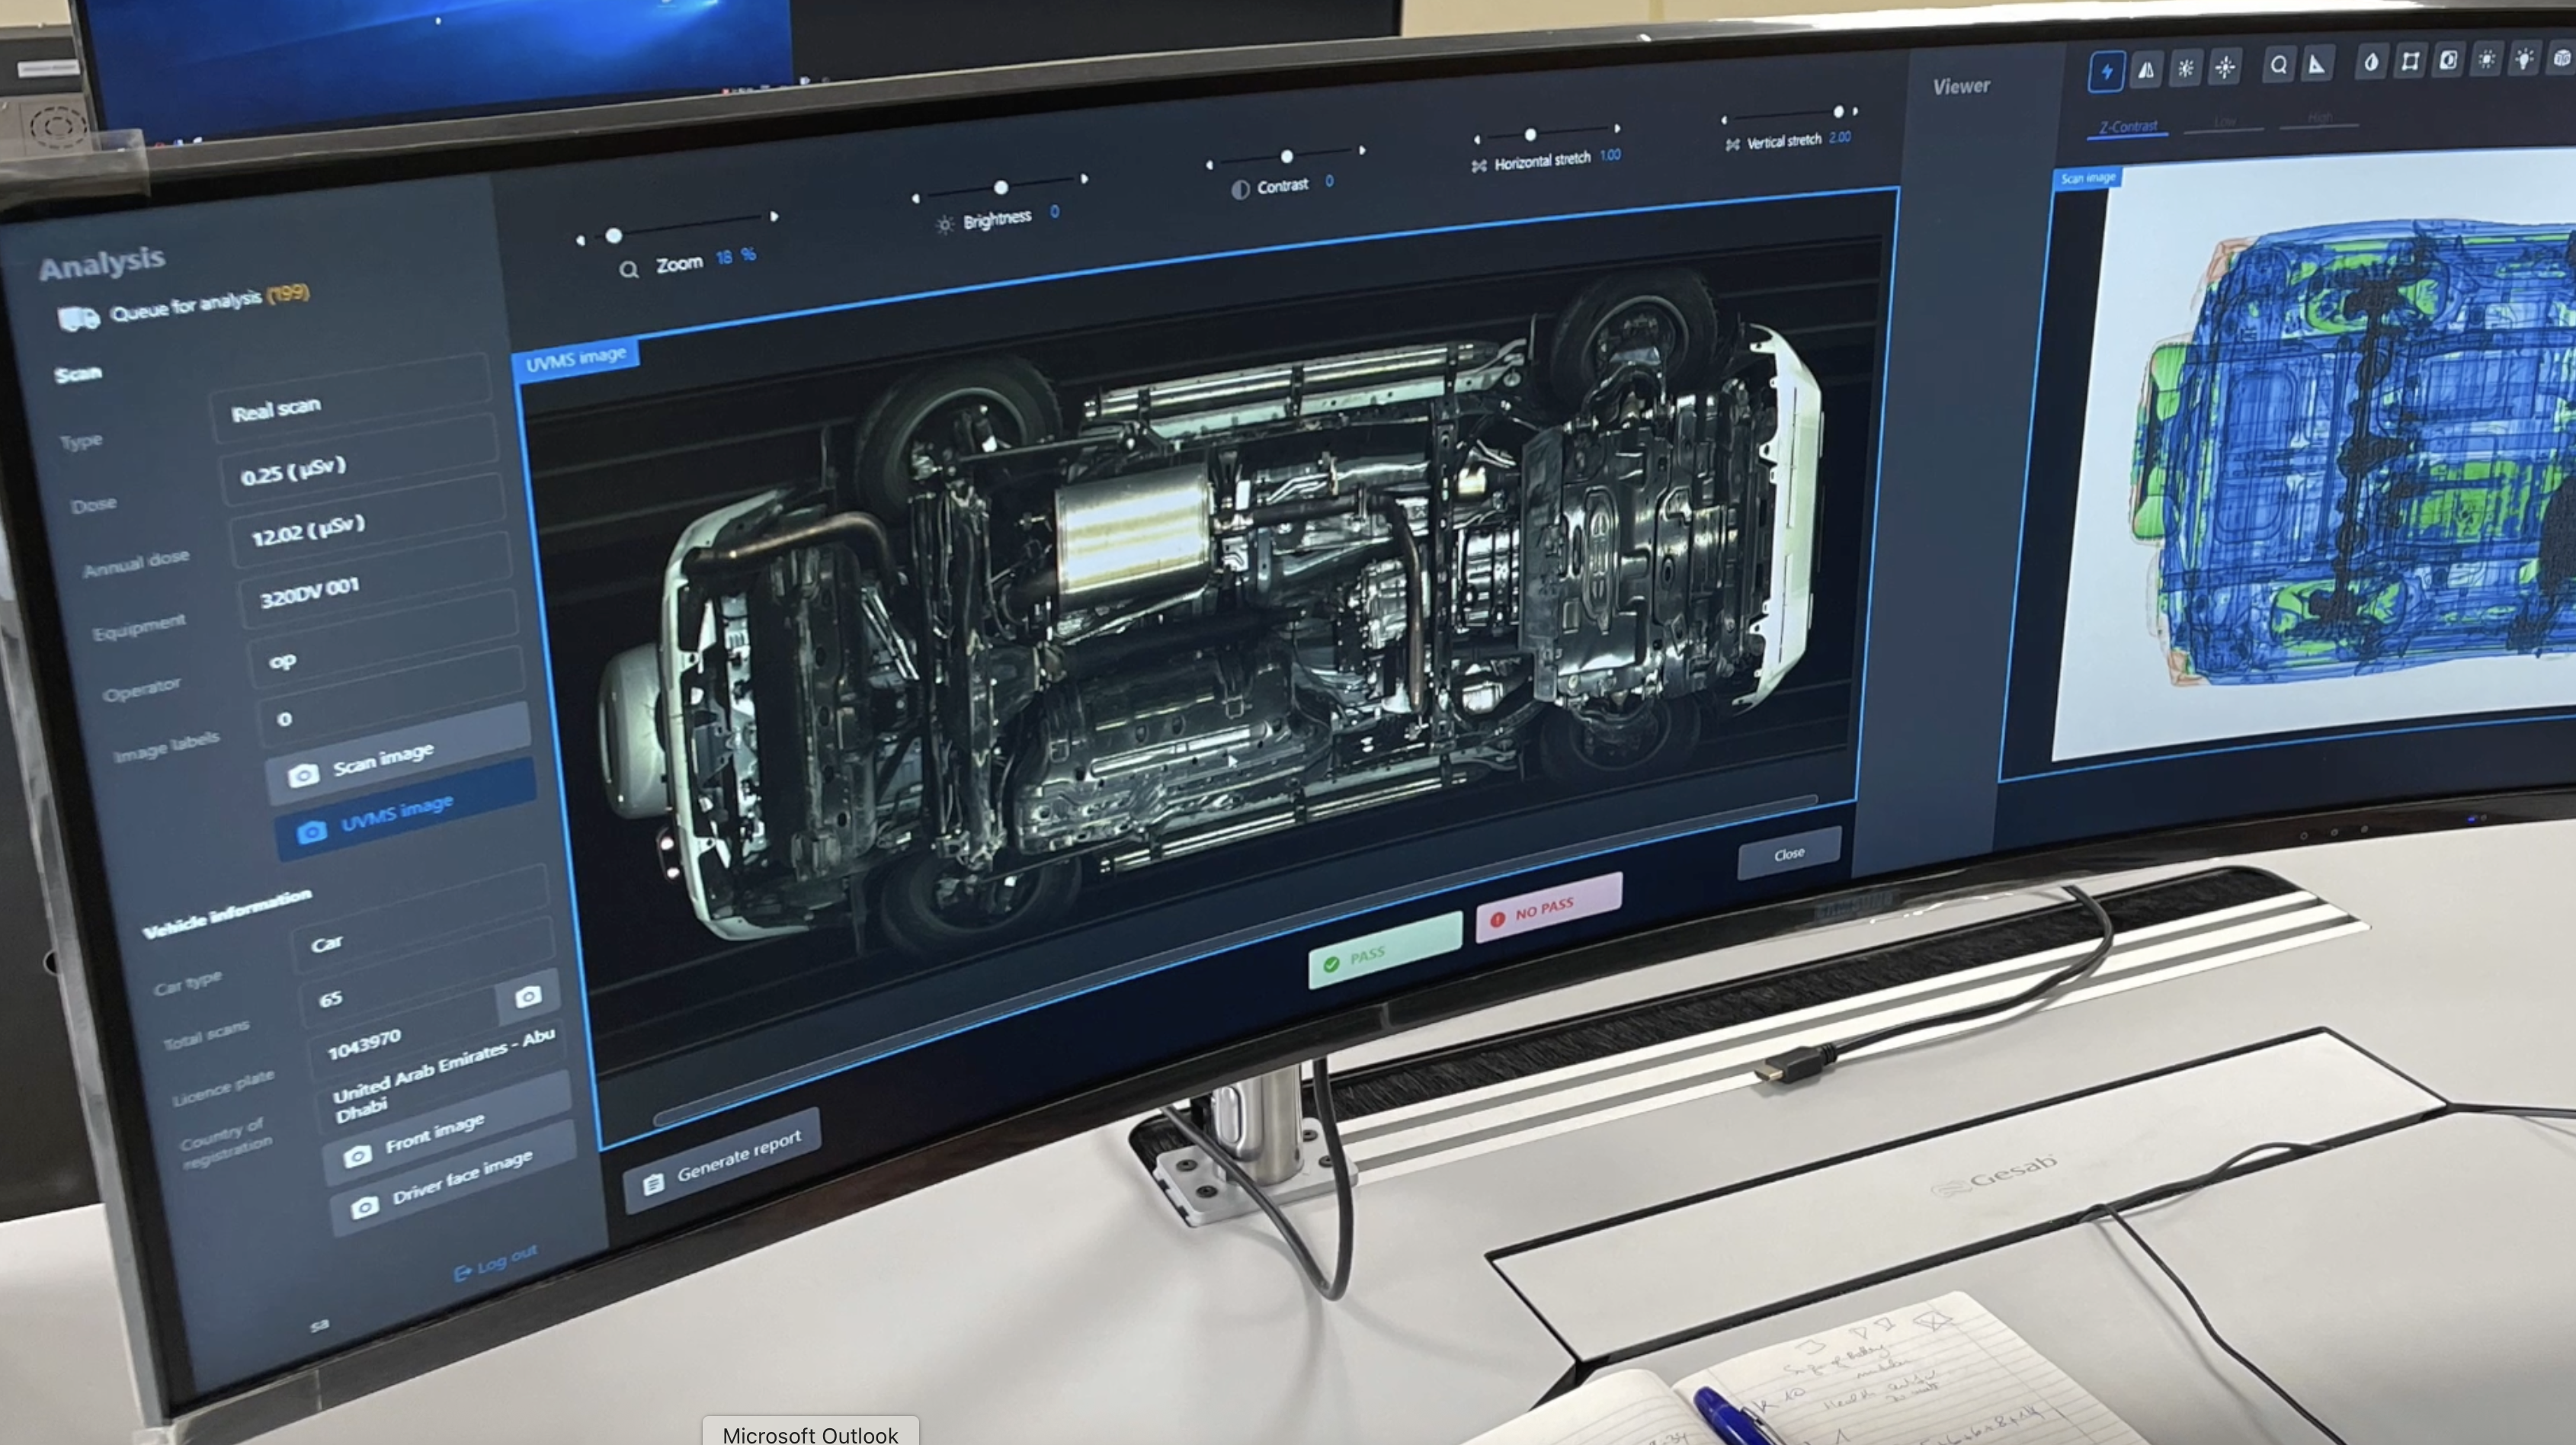Switch to the Z-Contrast tab
This screenshot has width=2576, height=1445.
tap(2127, 127)
